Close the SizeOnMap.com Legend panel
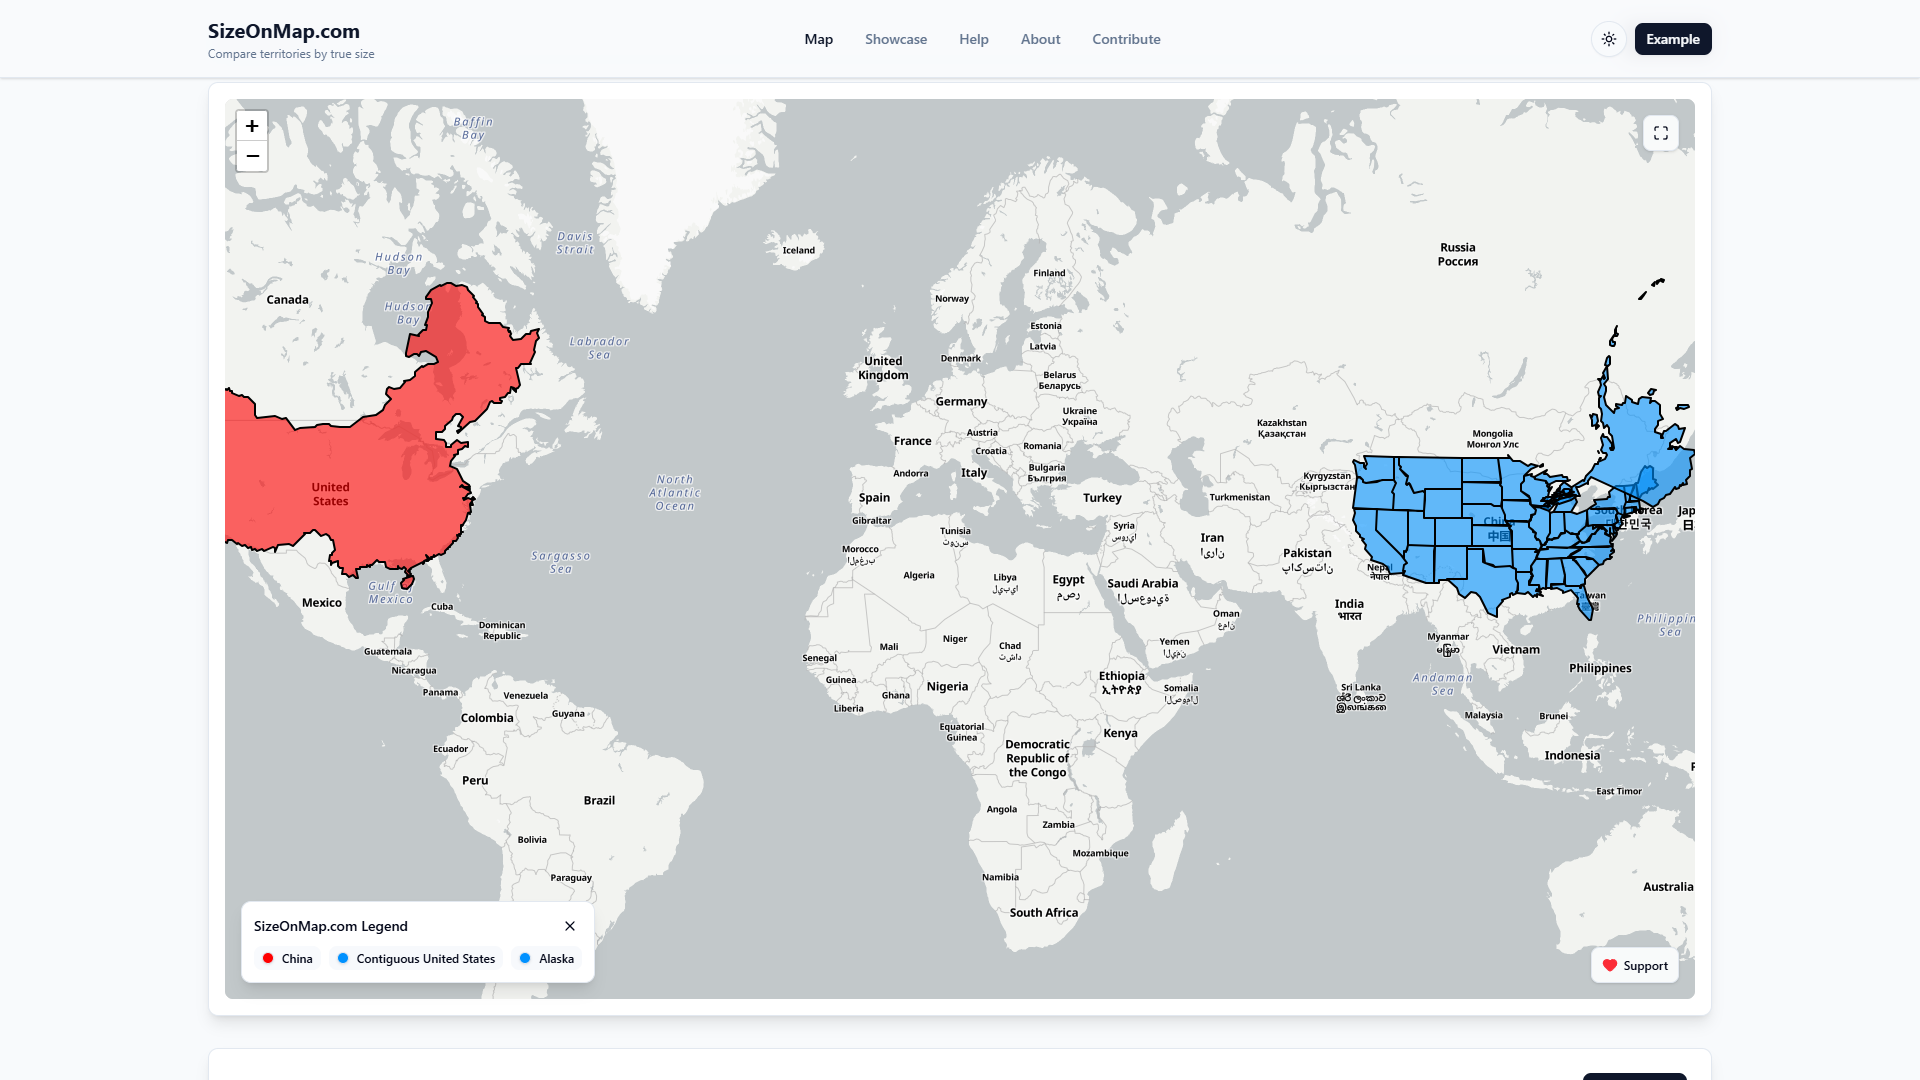 pyautogui.click(x=570, y=926)
